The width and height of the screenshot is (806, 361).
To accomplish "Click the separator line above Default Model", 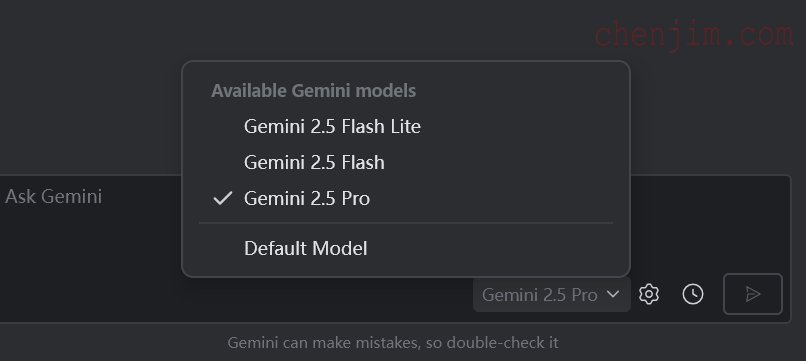I will 406,223.
